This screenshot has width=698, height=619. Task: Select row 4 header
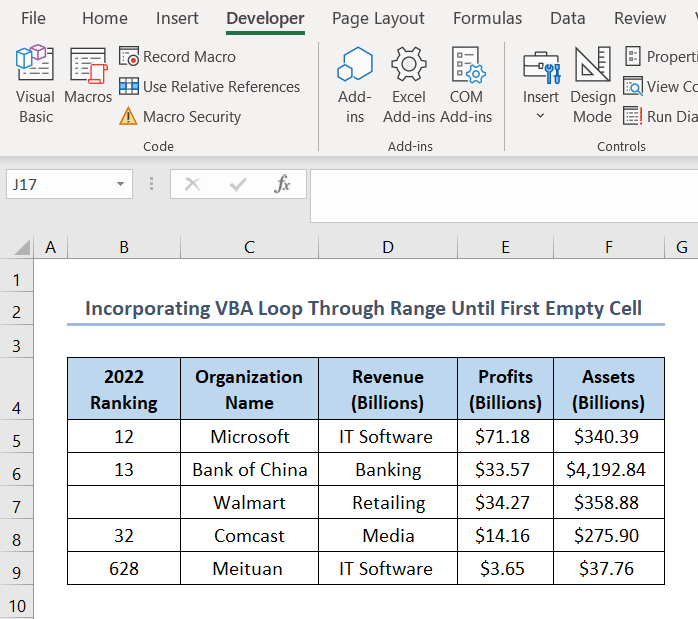pyautogui.click(x=16, y=389)
